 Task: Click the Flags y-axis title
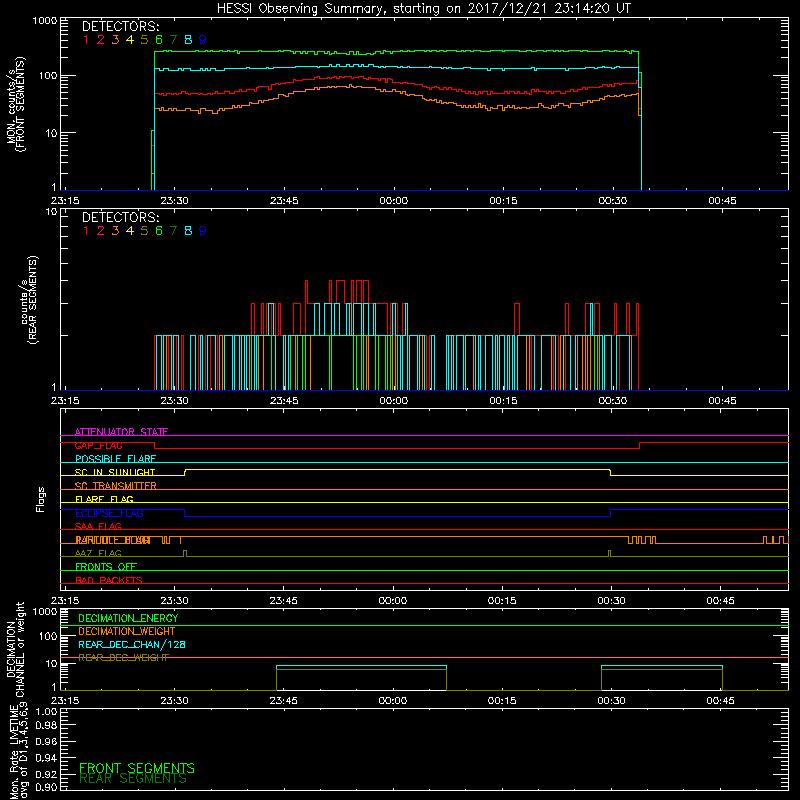[41, 499]
